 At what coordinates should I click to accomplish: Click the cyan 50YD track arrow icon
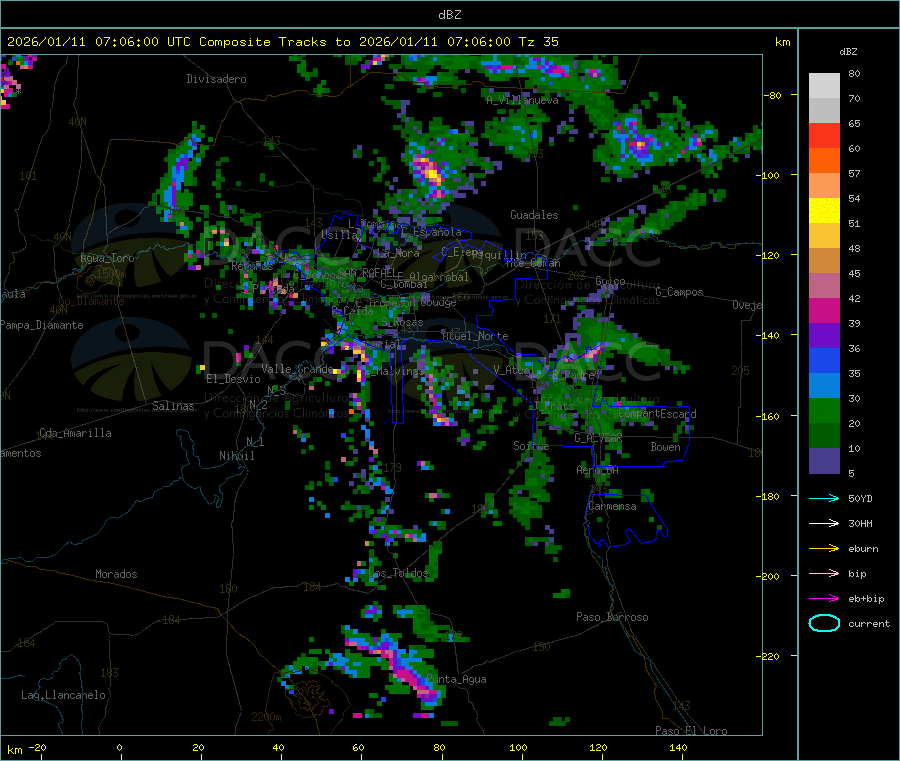[x=824, y=498]
